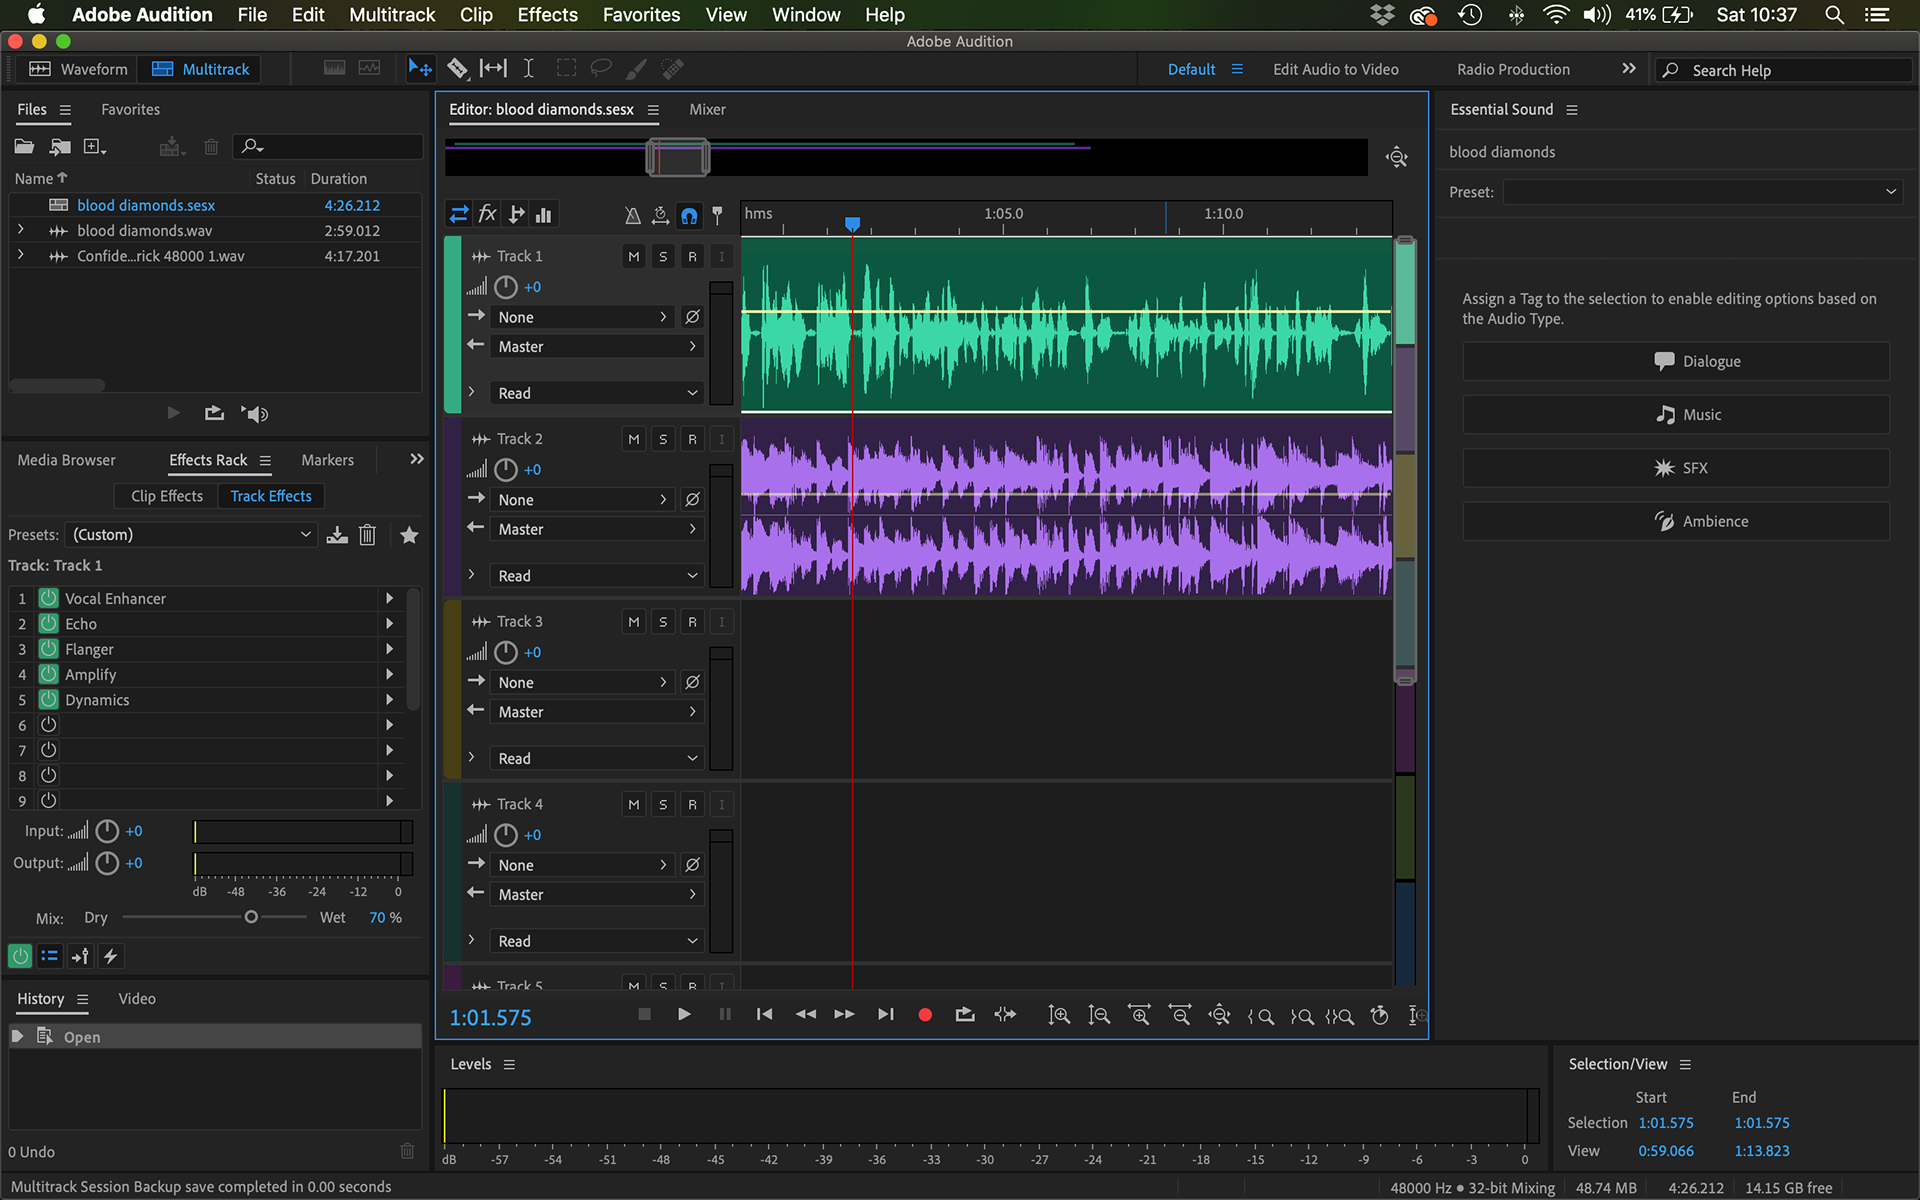Click the blue playhead marker on the ruler

click(852, 224)
